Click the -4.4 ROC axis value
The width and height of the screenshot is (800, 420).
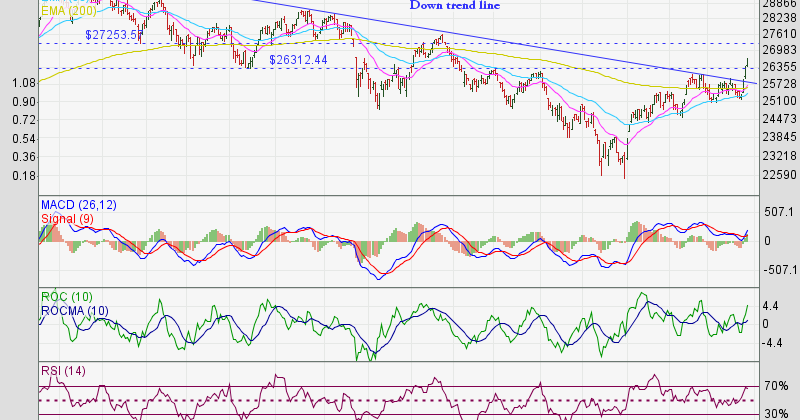point(772,343)
